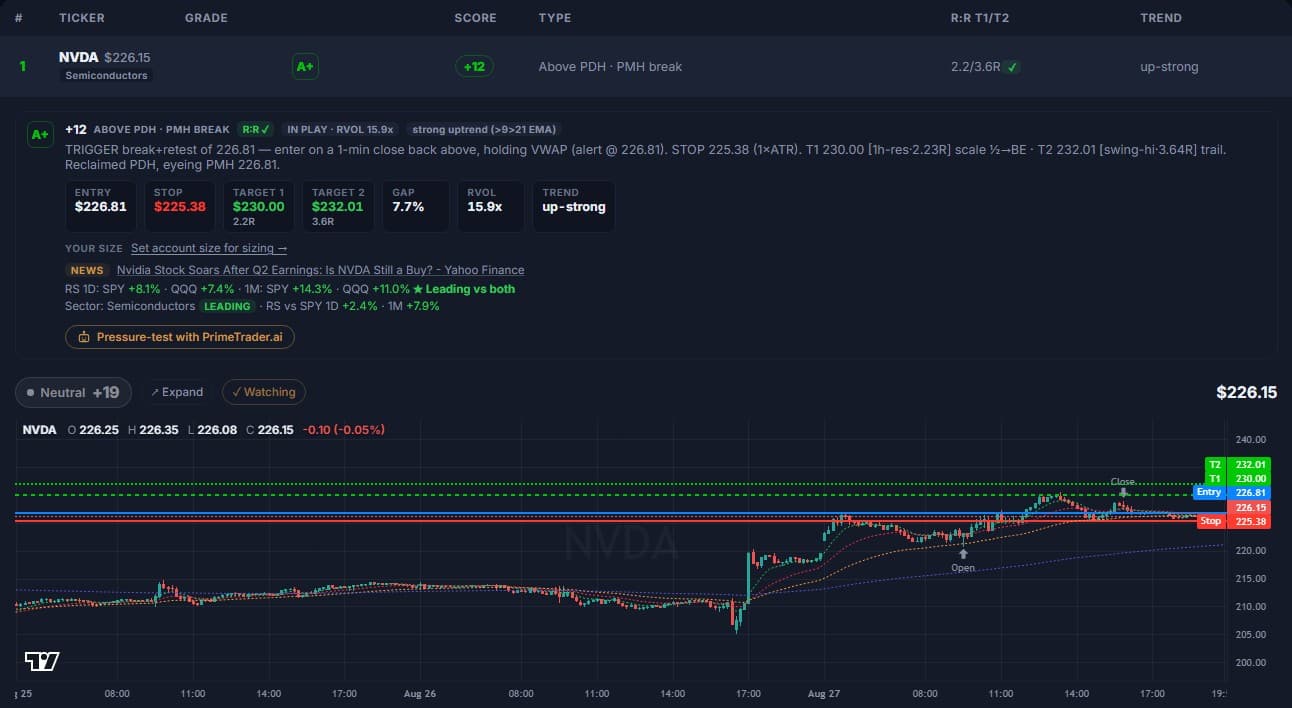Open Pressure-test with PrimeTrader.ai
1292x708 pixels.
180,337
